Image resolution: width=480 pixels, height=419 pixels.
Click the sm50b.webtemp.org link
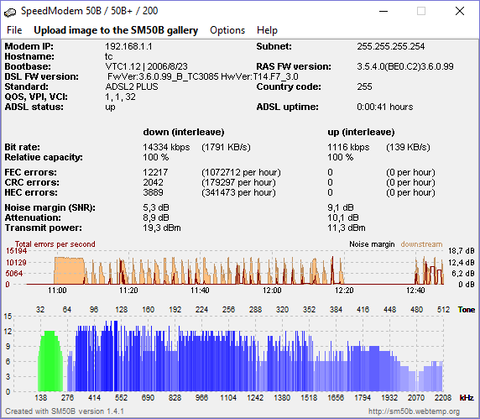(414, 411)
